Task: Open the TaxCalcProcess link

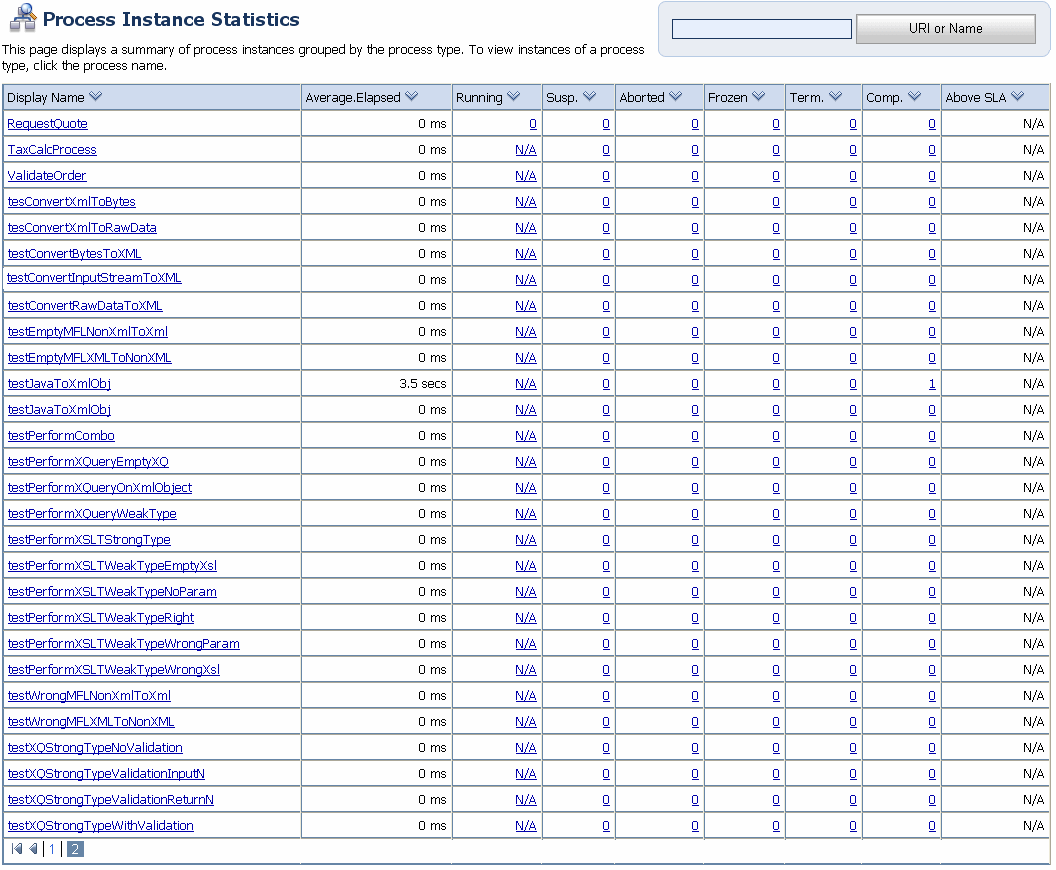Action: (52, 149)
